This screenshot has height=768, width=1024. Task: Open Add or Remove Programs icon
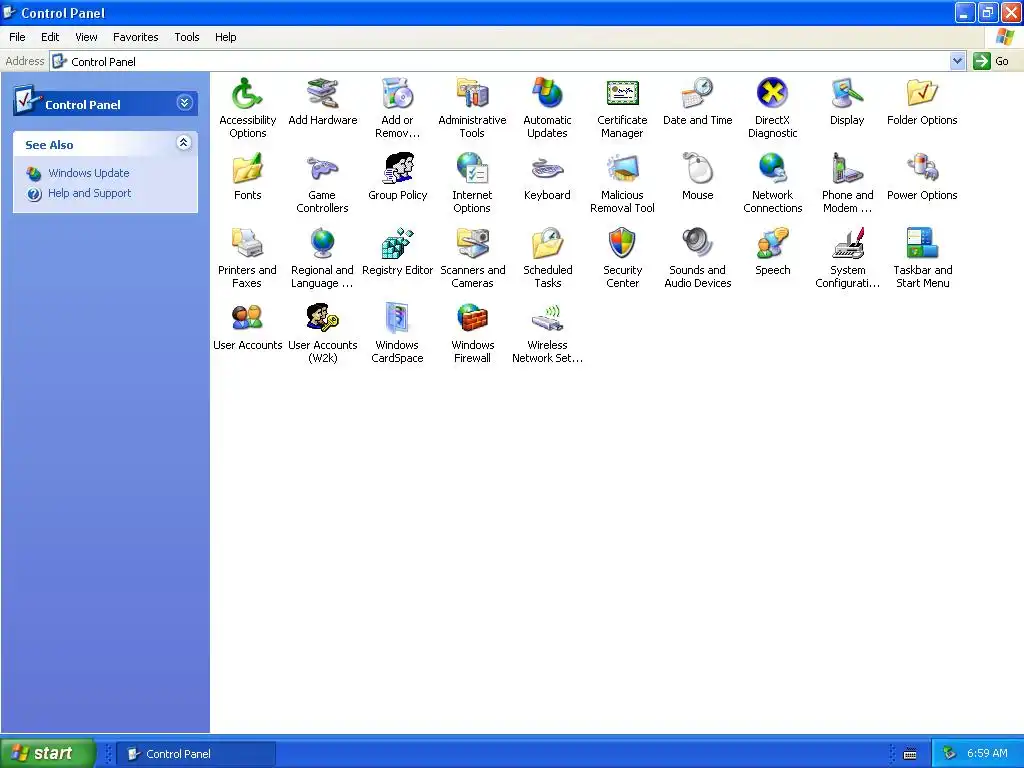397,108
